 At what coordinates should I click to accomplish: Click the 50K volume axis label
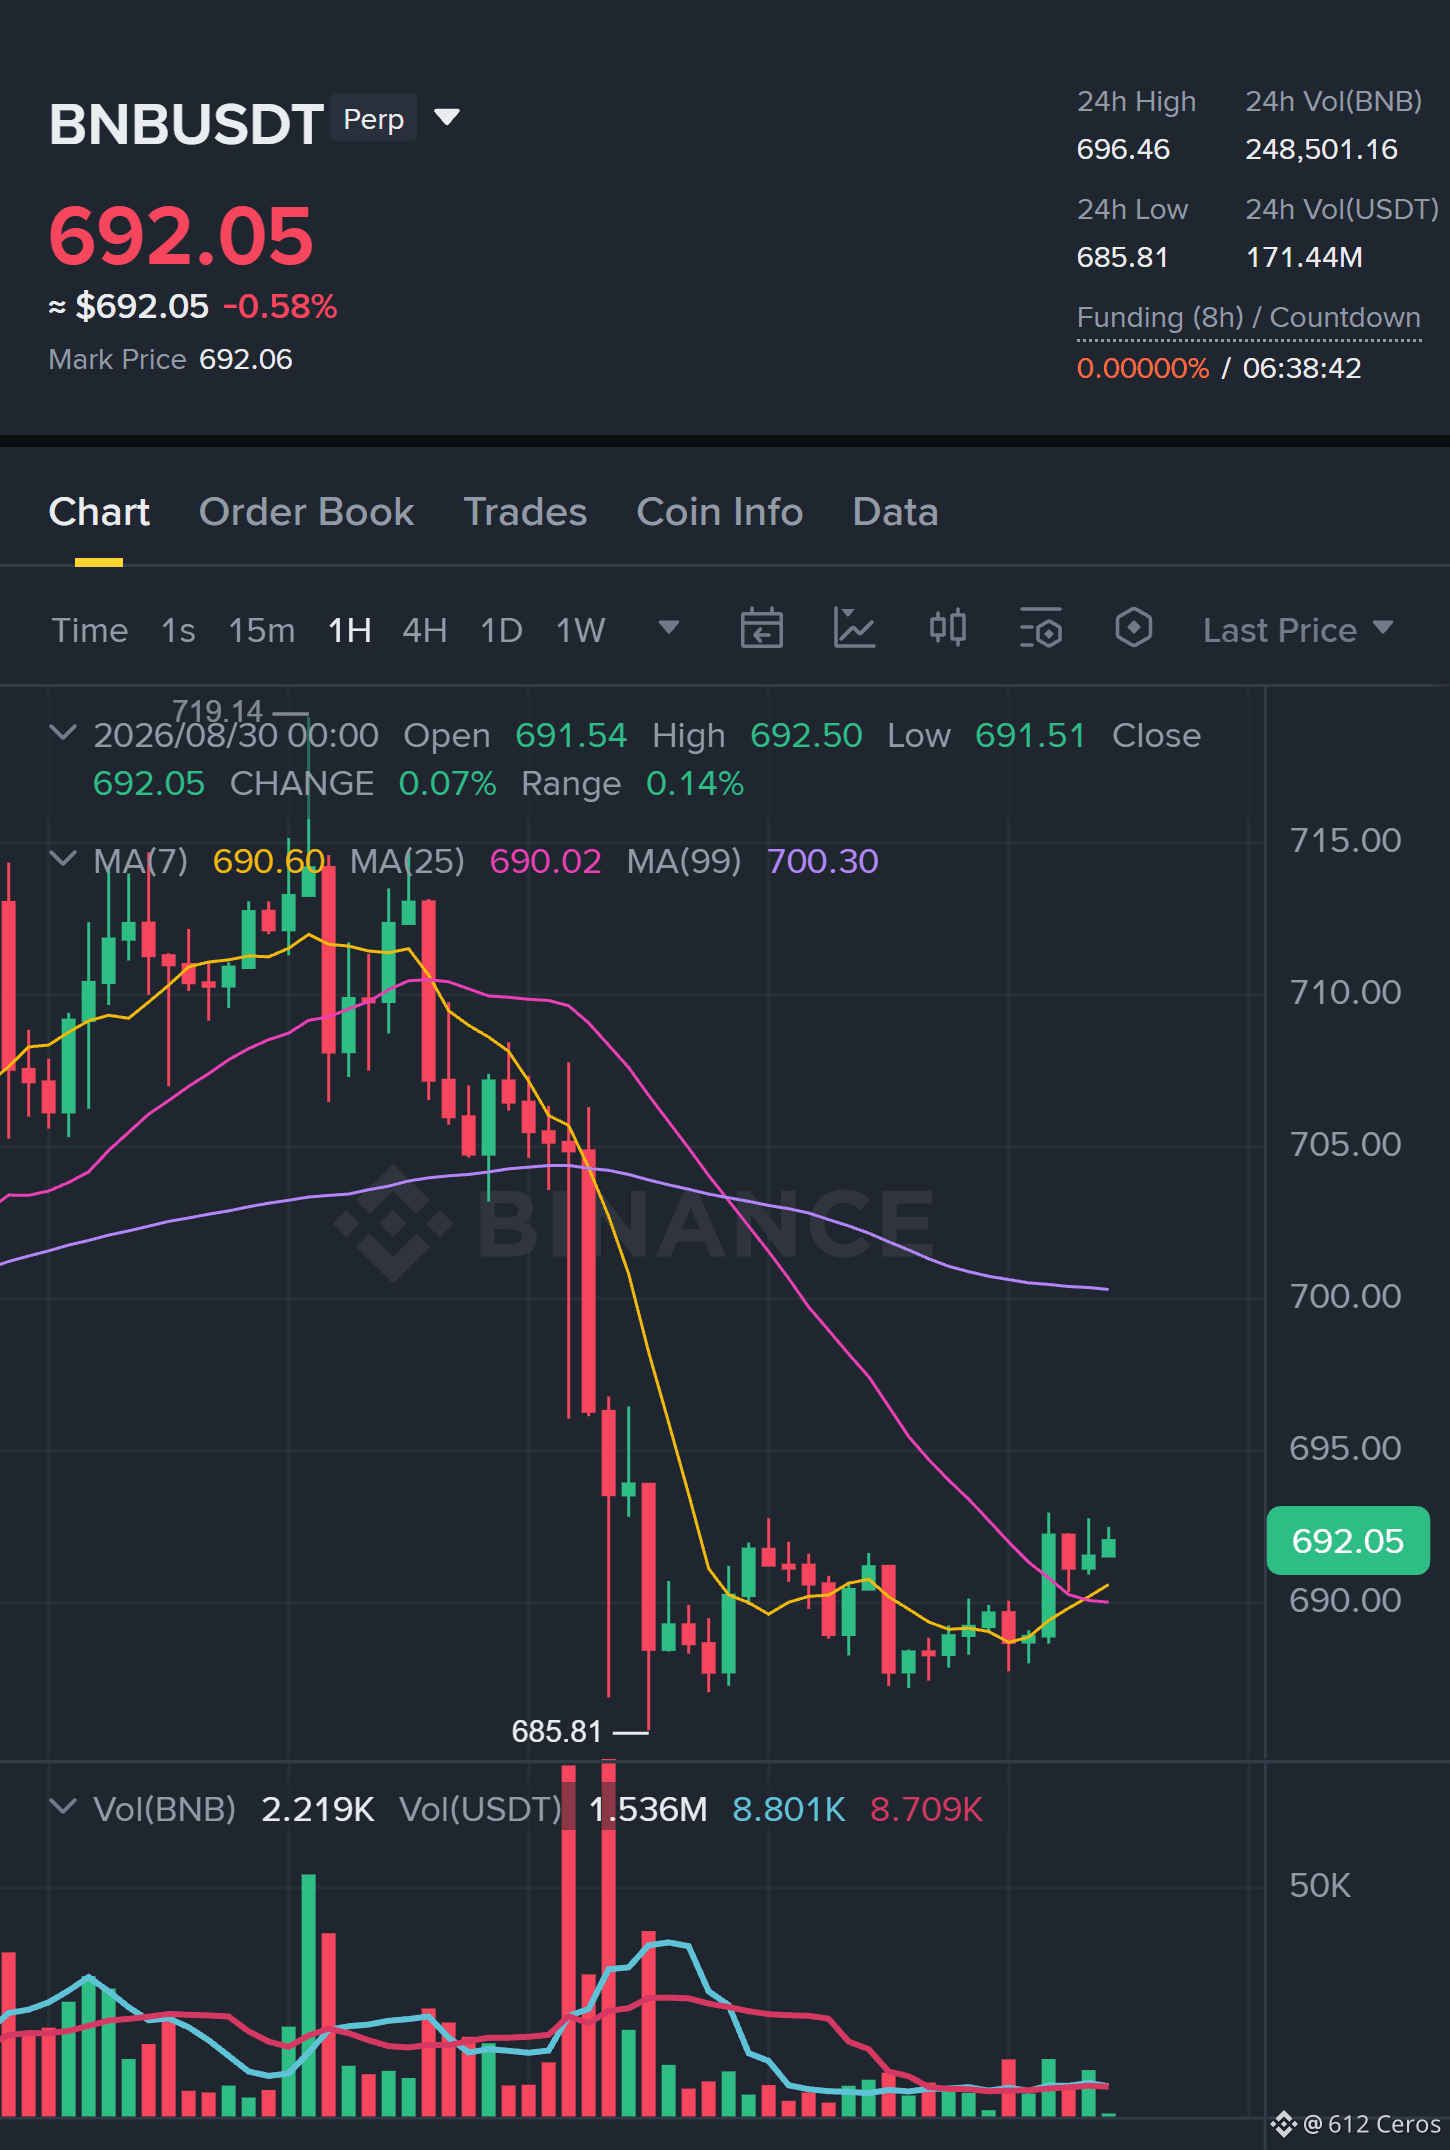[1320, 1885]
